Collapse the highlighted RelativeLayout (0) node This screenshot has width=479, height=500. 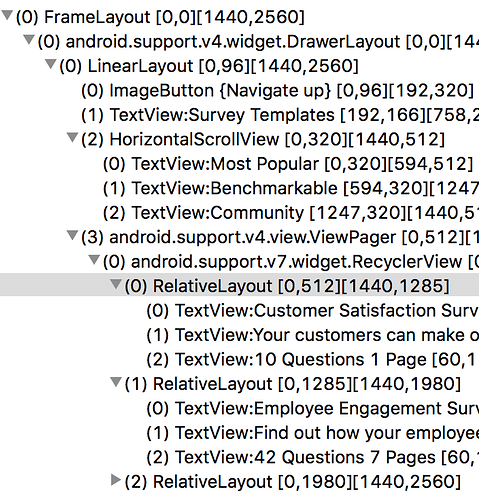point(116,284)
